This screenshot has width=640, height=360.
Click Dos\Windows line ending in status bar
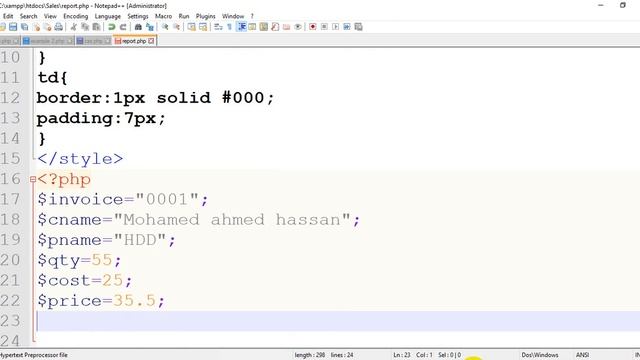click(x=540, y=355)
